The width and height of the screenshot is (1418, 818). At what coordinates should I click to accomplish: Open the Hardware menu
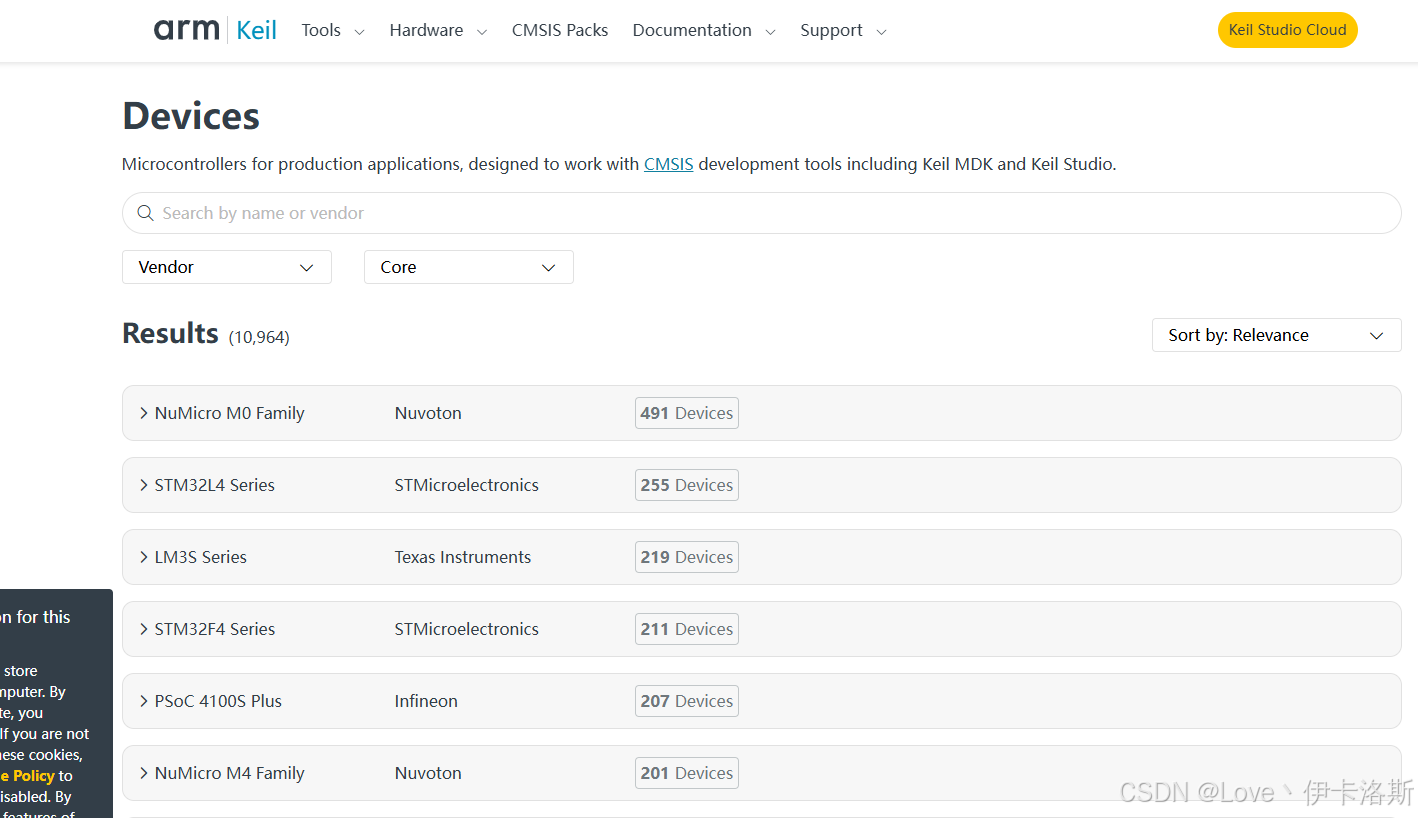(x=438, y=30)
